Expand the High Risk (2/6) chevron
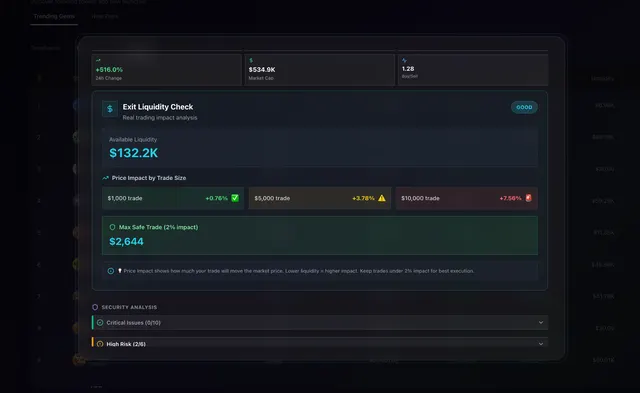Image resolution: width=640 pixels, height=393 pixels. [541, 344]
